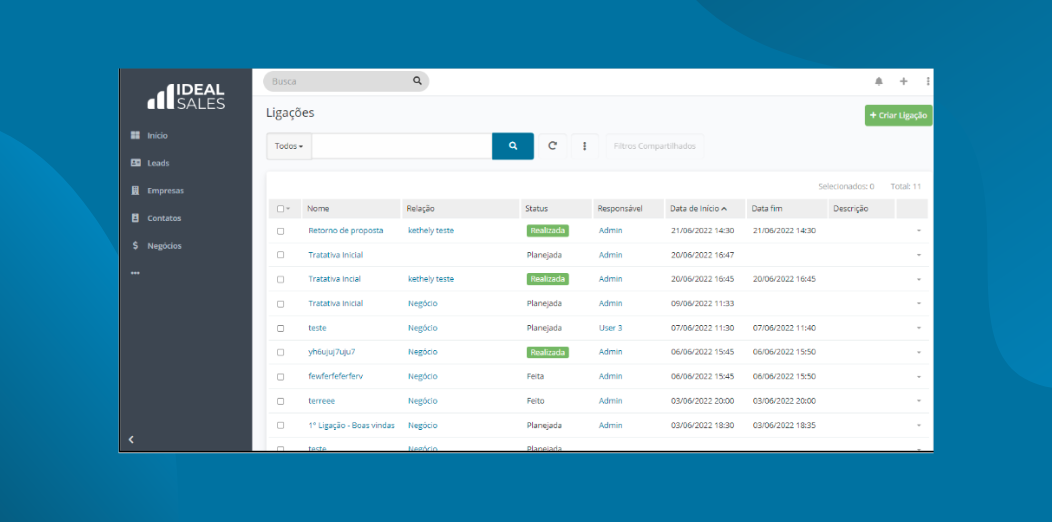The width and height of the screenshot is (1052, 522).
Task: Click the refresh list icon
Action: point(553,146)
